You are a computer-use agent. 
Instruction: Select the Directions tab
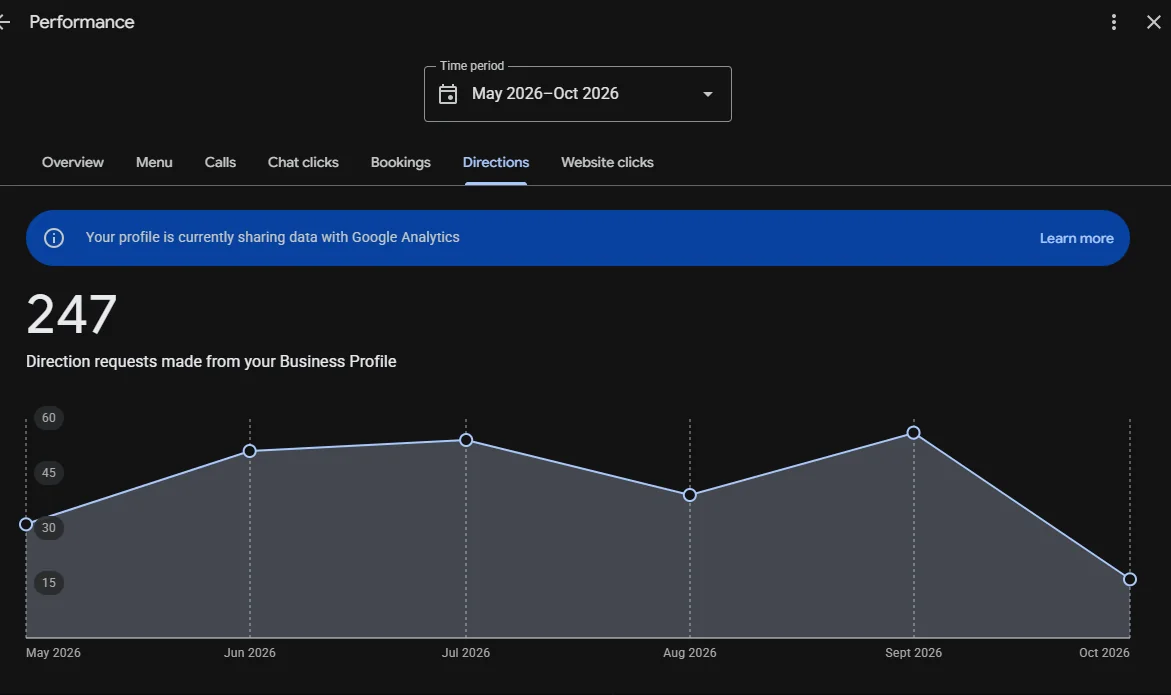point(496,162)
